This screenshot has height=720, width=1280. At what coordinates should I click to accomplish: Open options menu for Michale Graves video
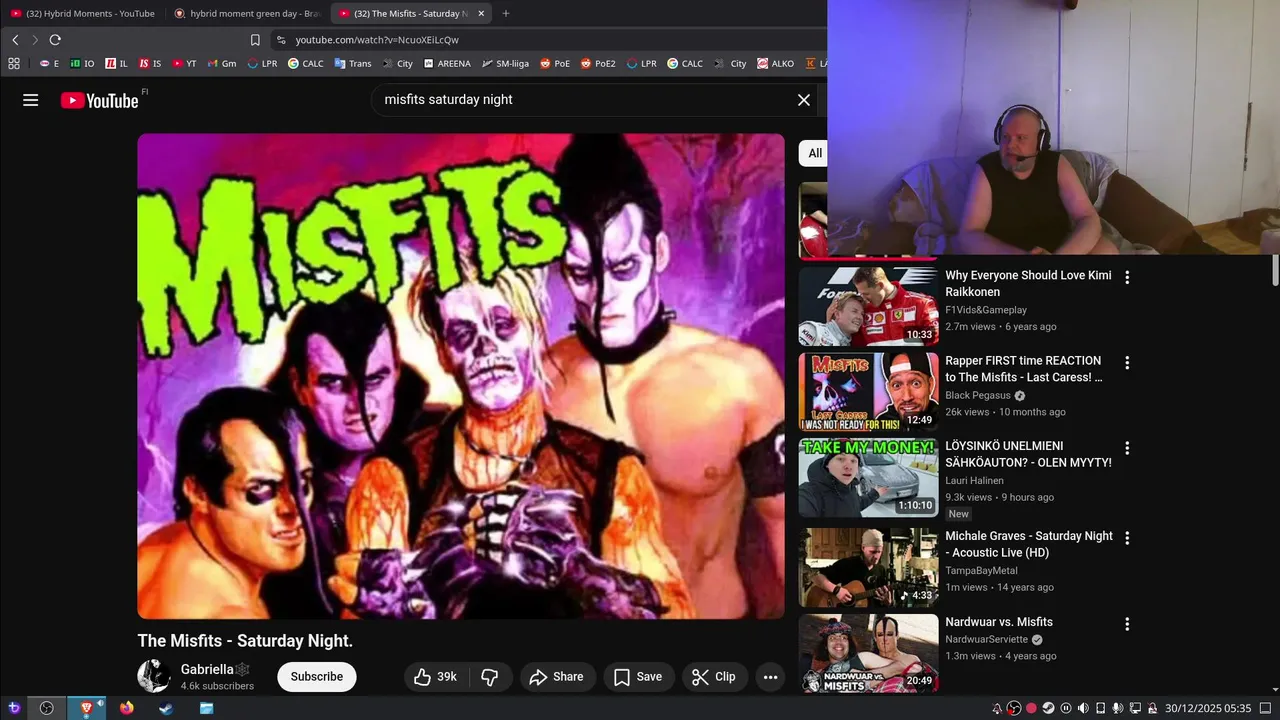click(1127, 538)
